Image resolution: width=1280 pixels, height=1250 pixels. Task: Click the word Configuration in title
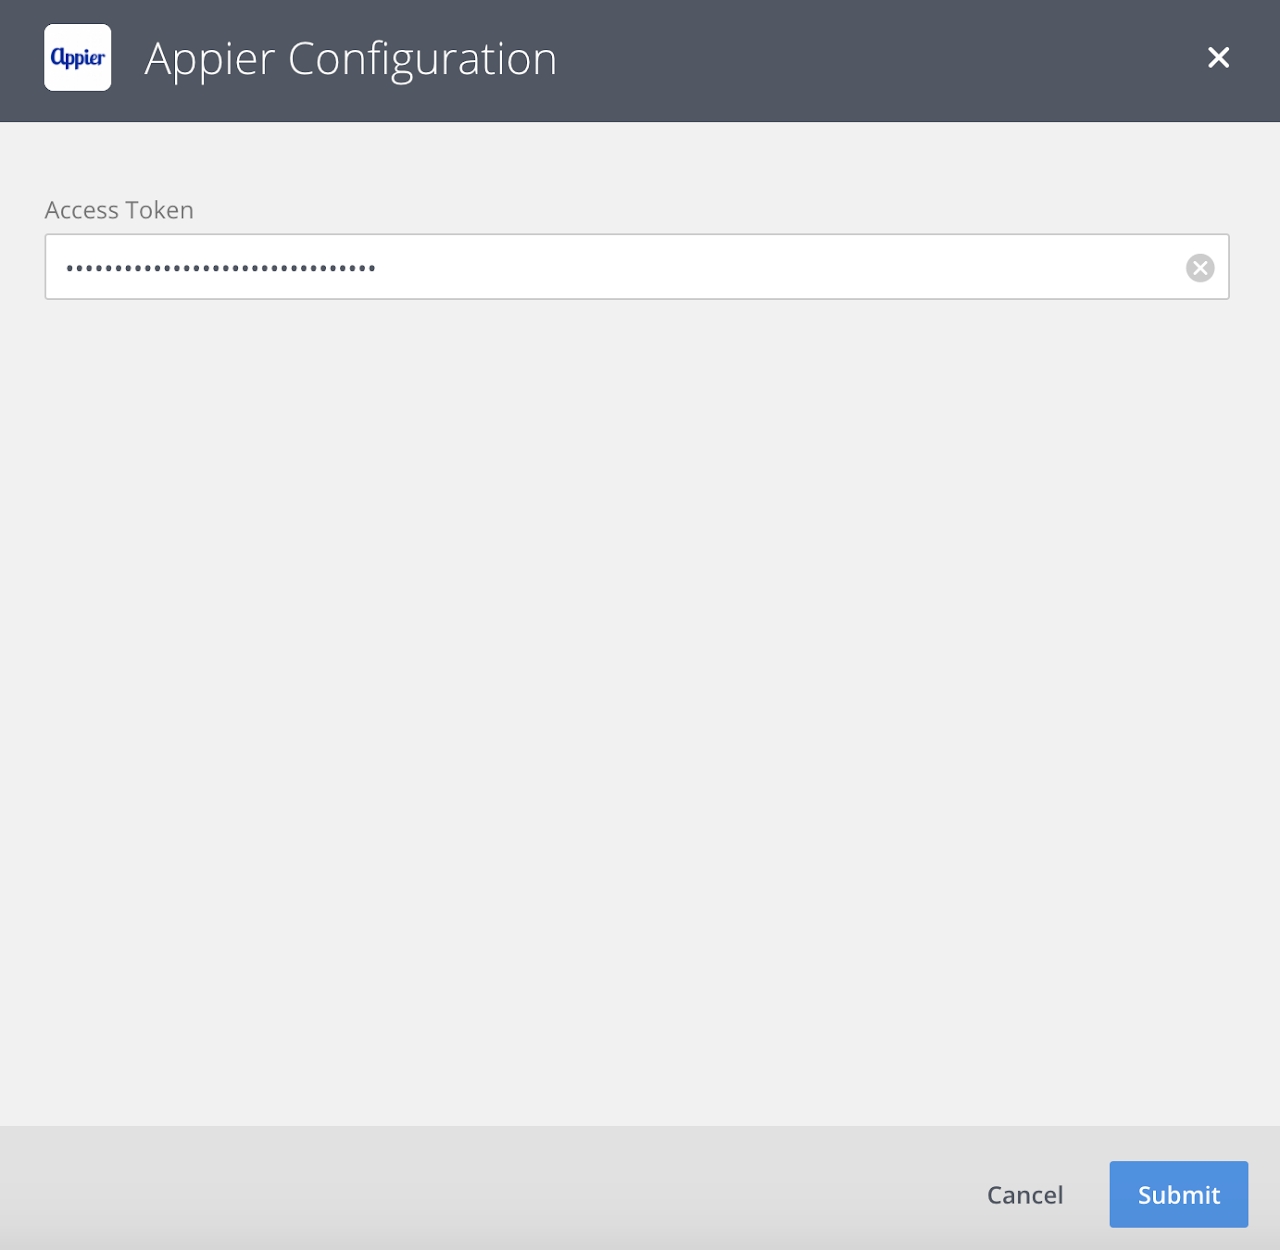[x=422, y=59]
